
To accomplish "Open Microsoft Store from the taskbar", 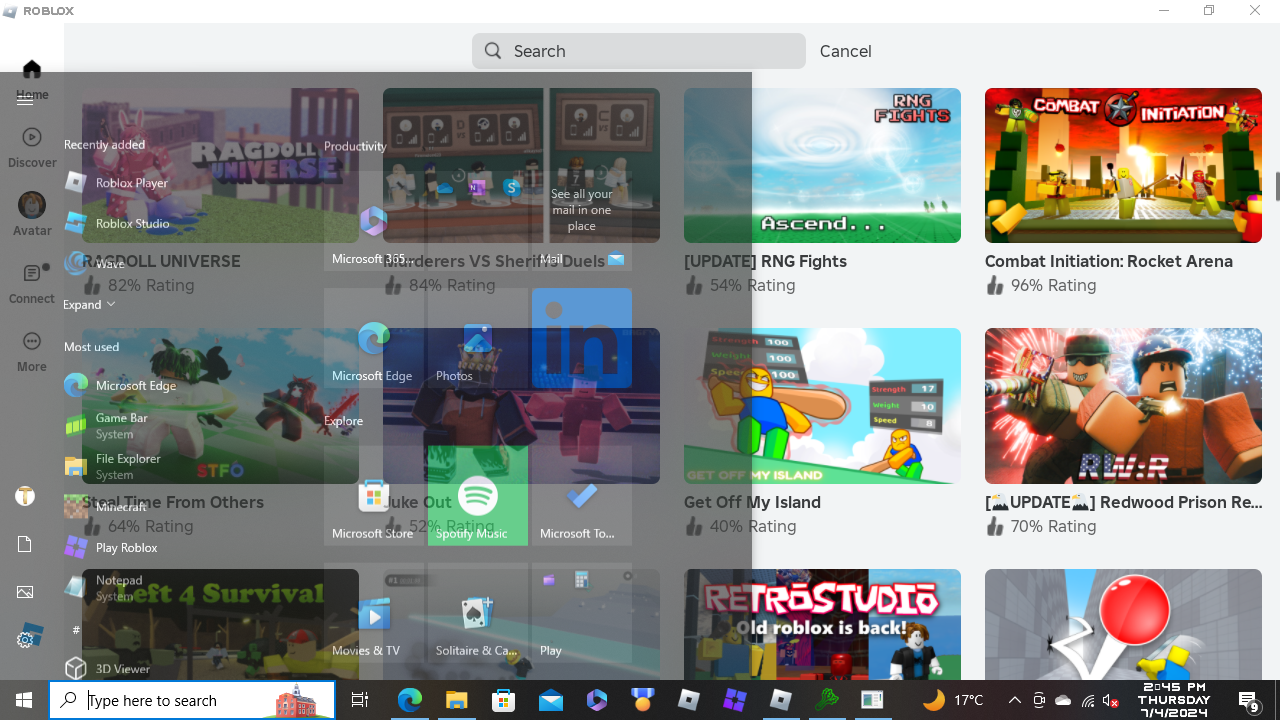I will [504, 700].
